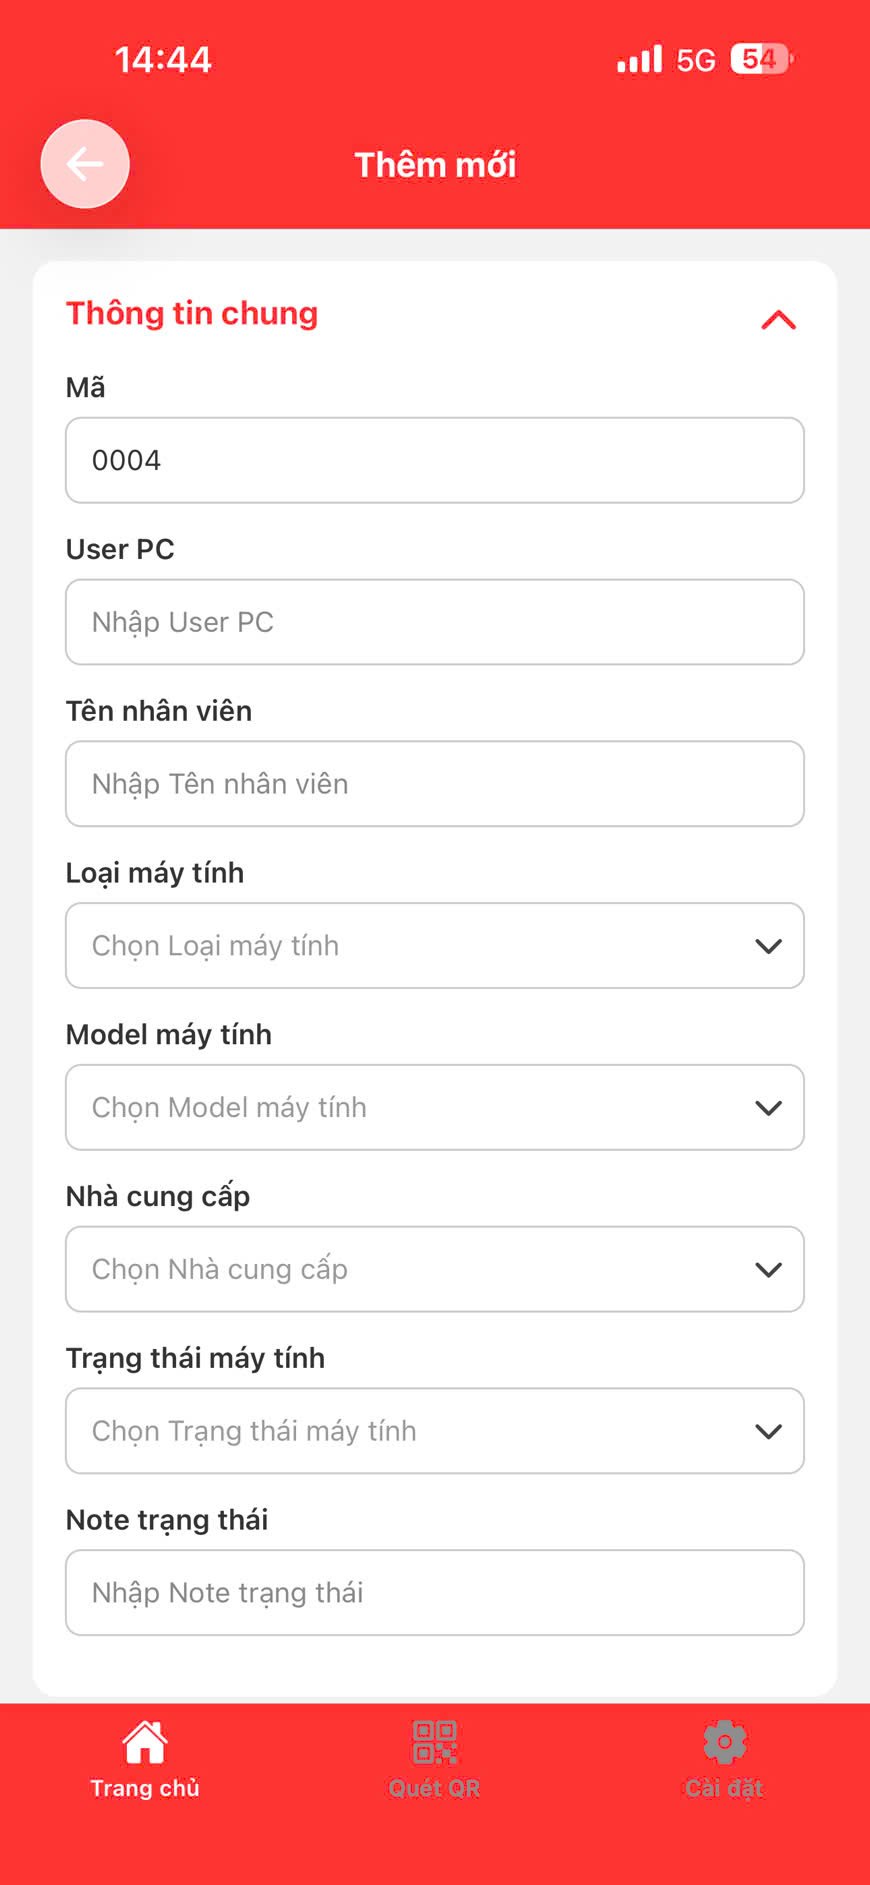Tap the Loại máy tính chevron arrow
870x1885 pixels.
pyautogui.click(x=768, y=946)
